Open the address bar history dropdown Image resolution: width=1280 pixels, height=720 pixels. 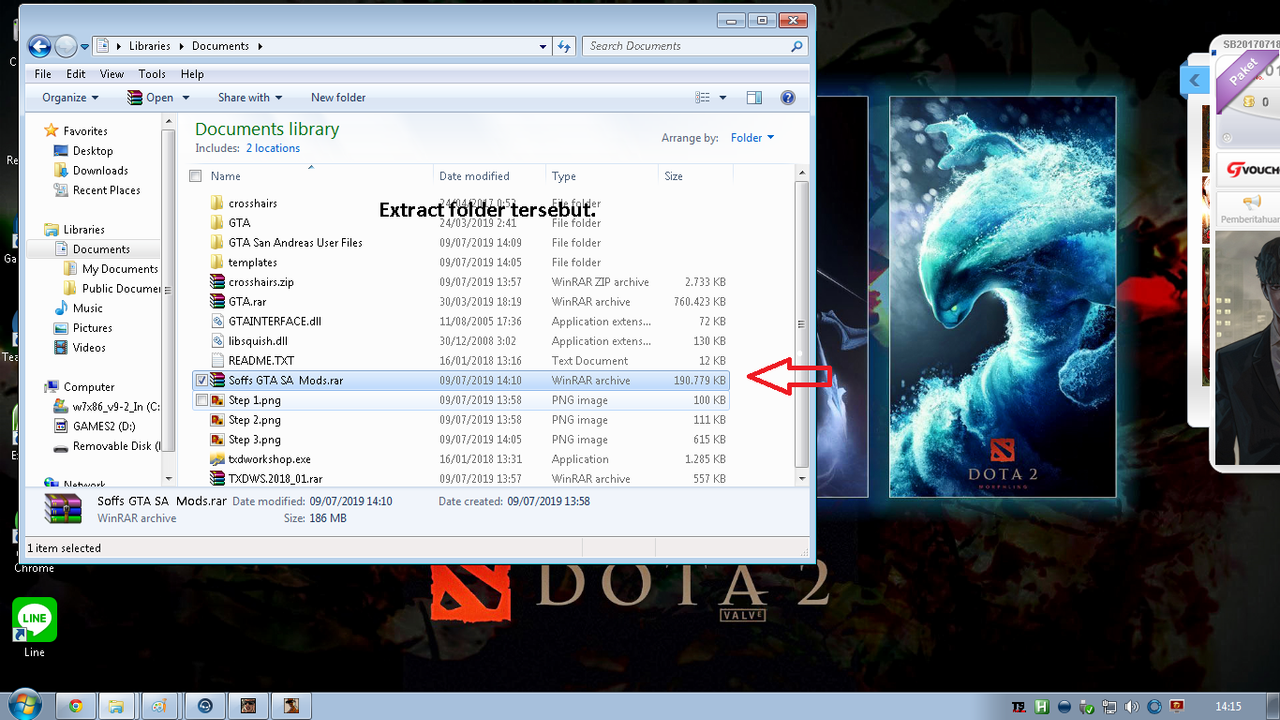click(x=544, y=46)
